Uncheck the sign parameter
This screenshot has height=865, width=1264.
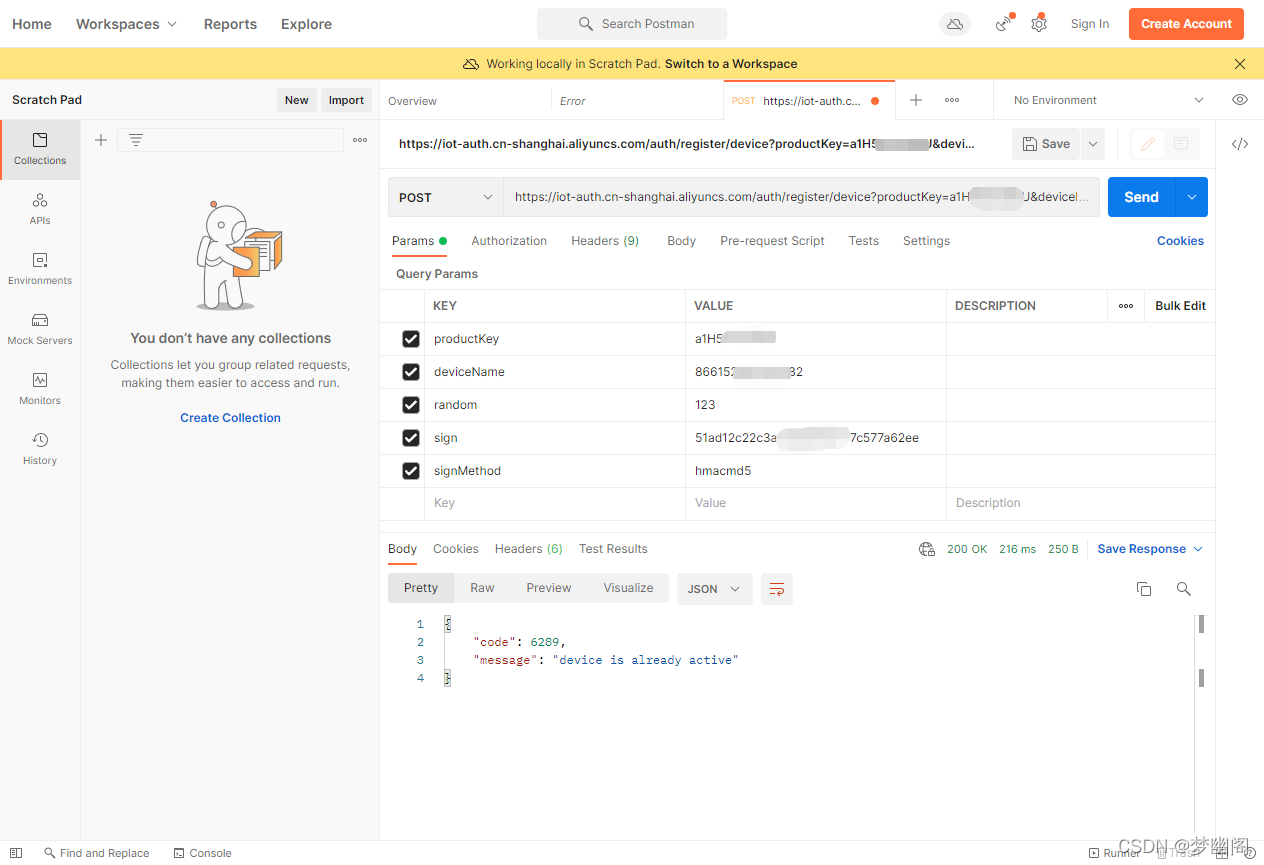pyautogui.click(x=411, y=438)
